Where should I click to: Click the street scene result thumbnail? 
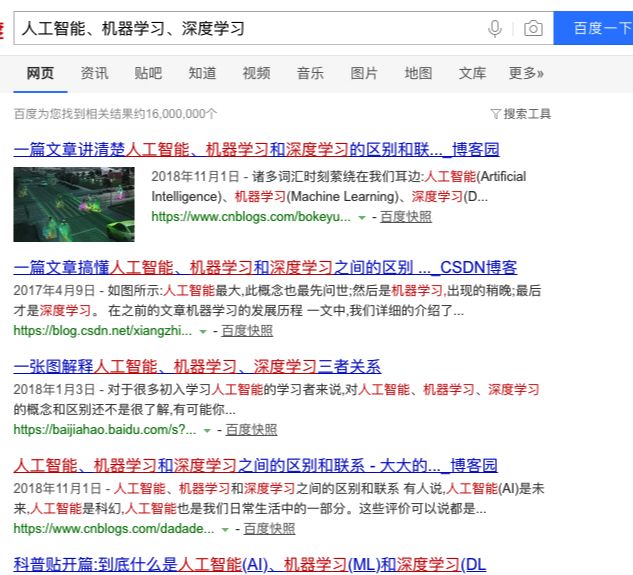pyautogui.click(x=74, y=204)
